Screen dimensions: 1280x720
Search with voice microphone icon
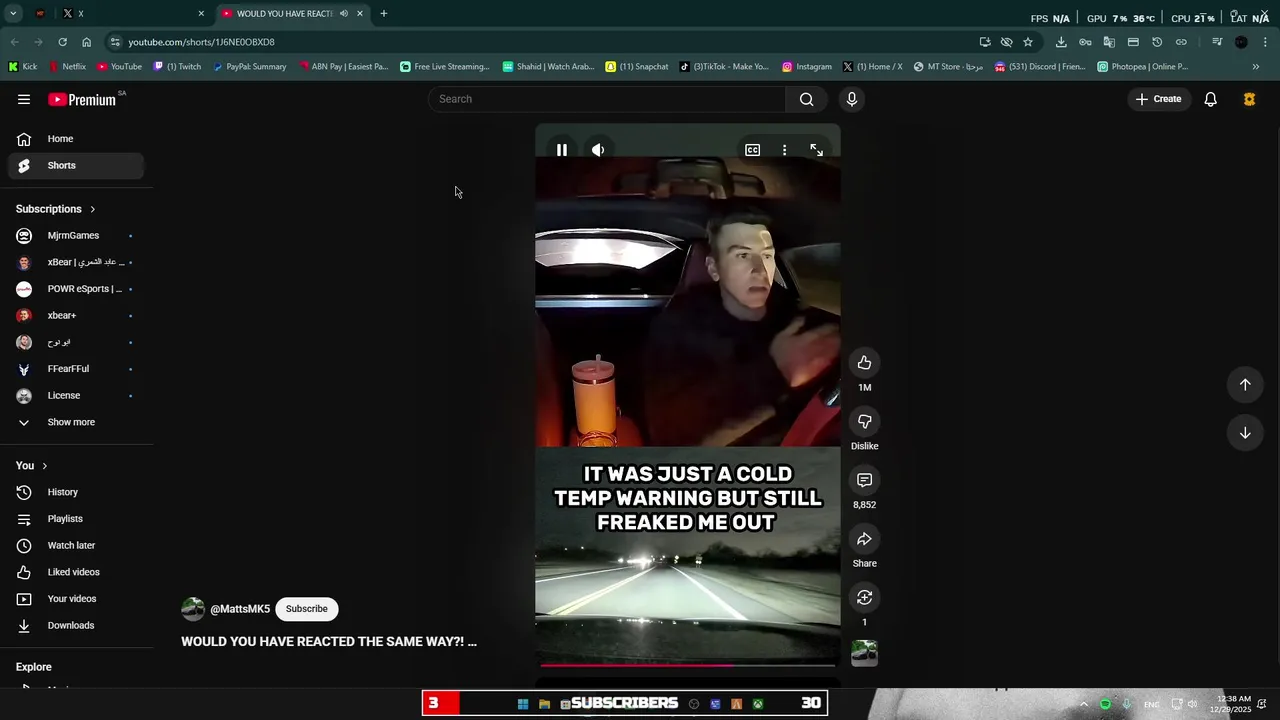tap(852, 99)
